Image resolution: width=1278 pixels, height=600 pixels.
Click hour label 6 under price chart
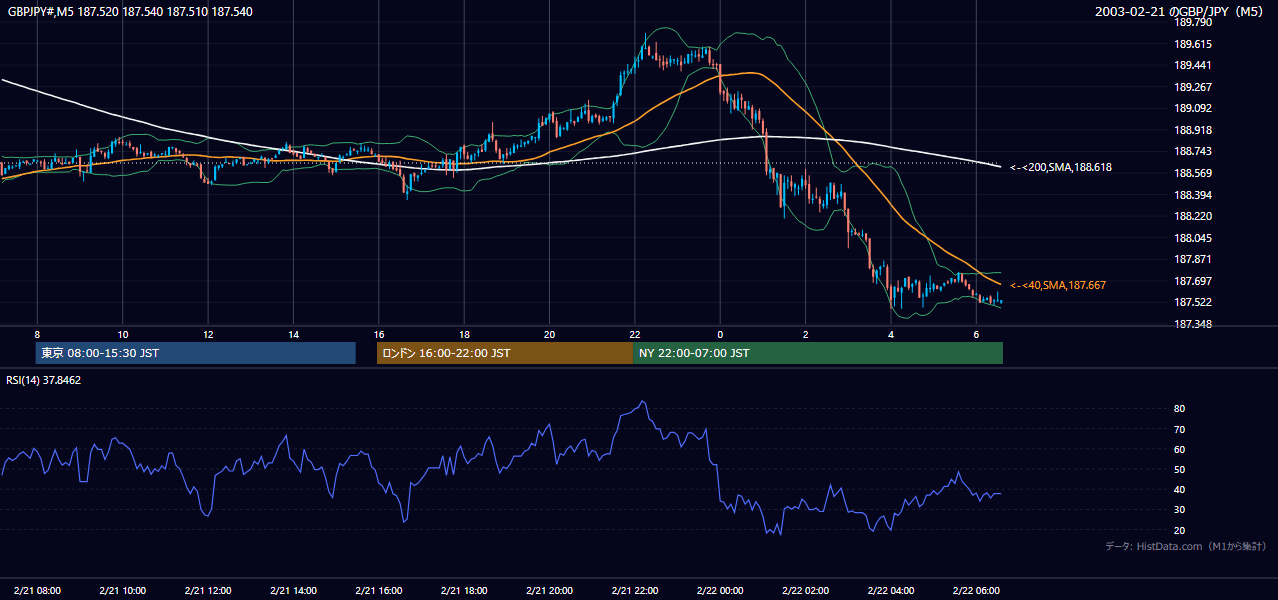[976, 334]
